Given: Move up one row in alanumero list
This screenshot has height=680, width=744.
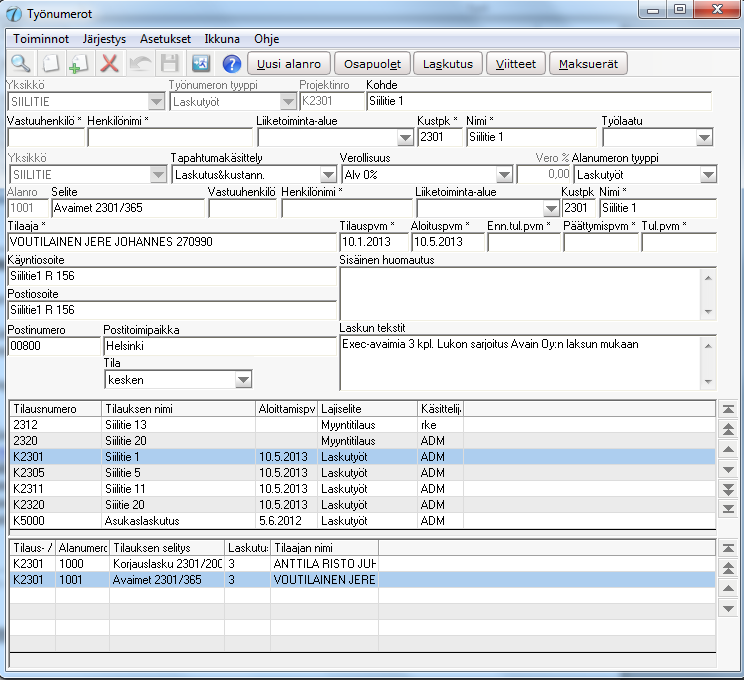Looking at the screenshot, I should [x=728, y=588].
